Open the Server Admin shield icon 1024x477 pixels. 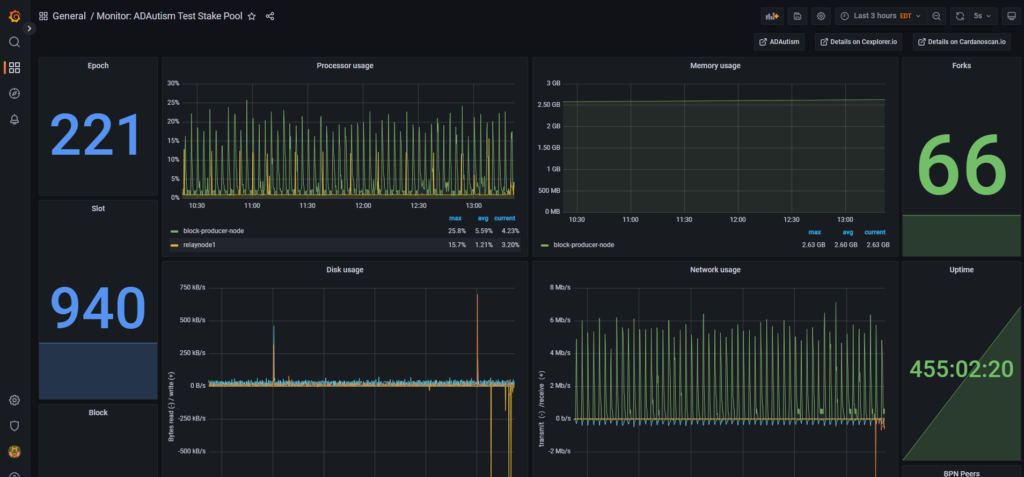14,425
